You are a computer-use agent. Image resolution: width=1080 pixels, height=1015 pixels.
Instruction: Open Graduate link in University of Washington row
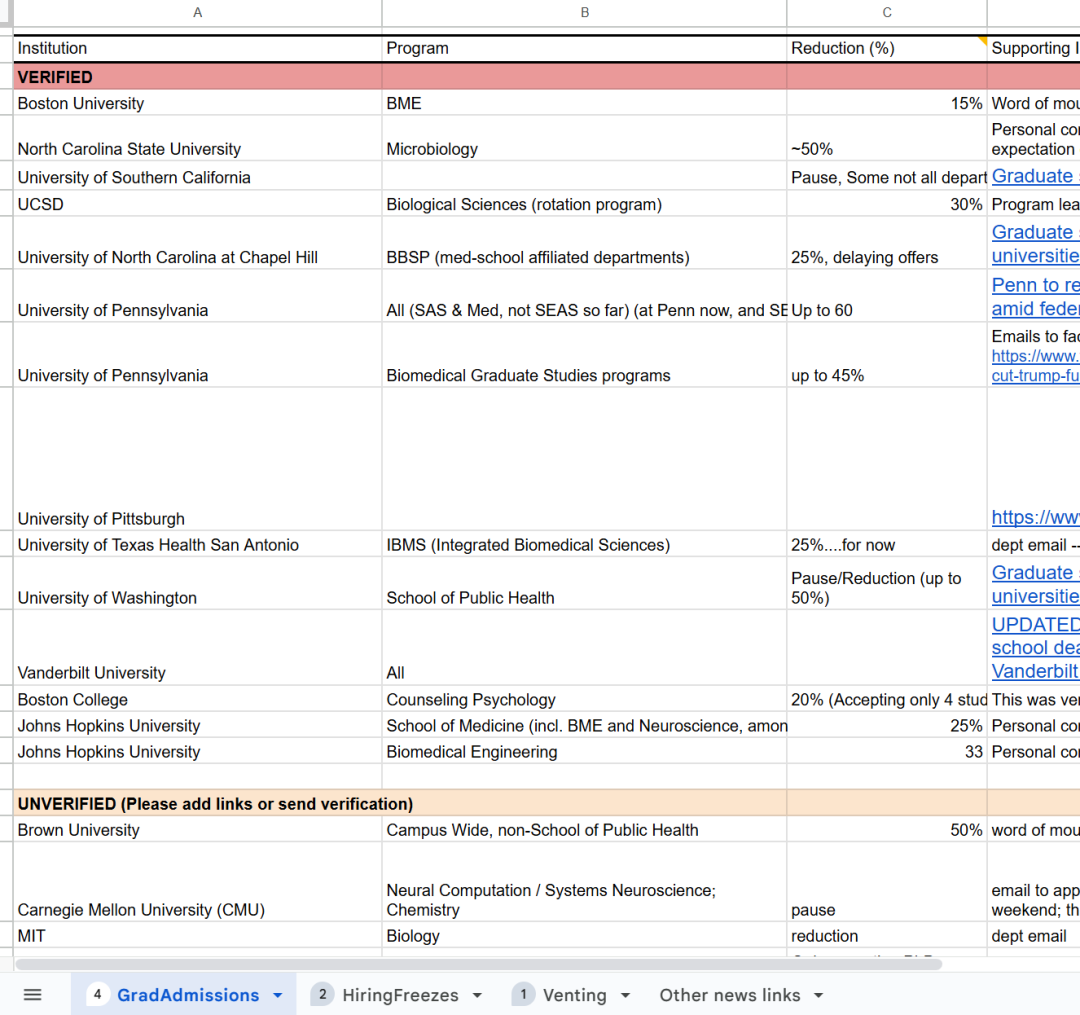pos(1035,584)
